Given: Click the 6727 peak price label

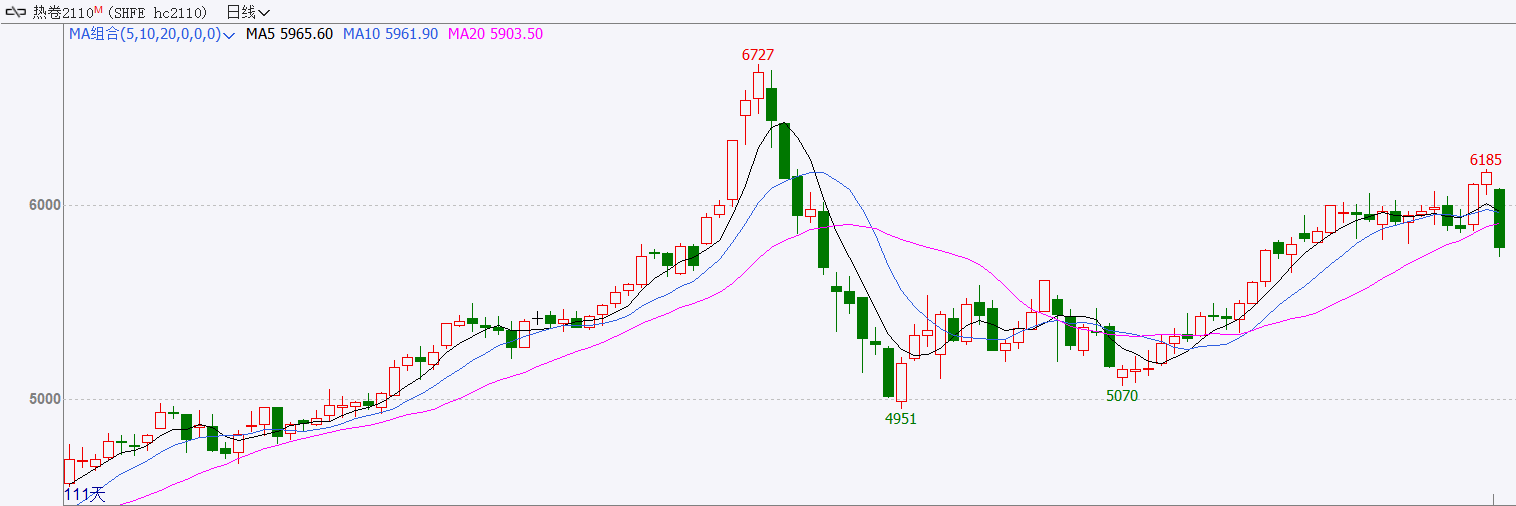Looking at the screenshot, I should (x=758, y=55).
